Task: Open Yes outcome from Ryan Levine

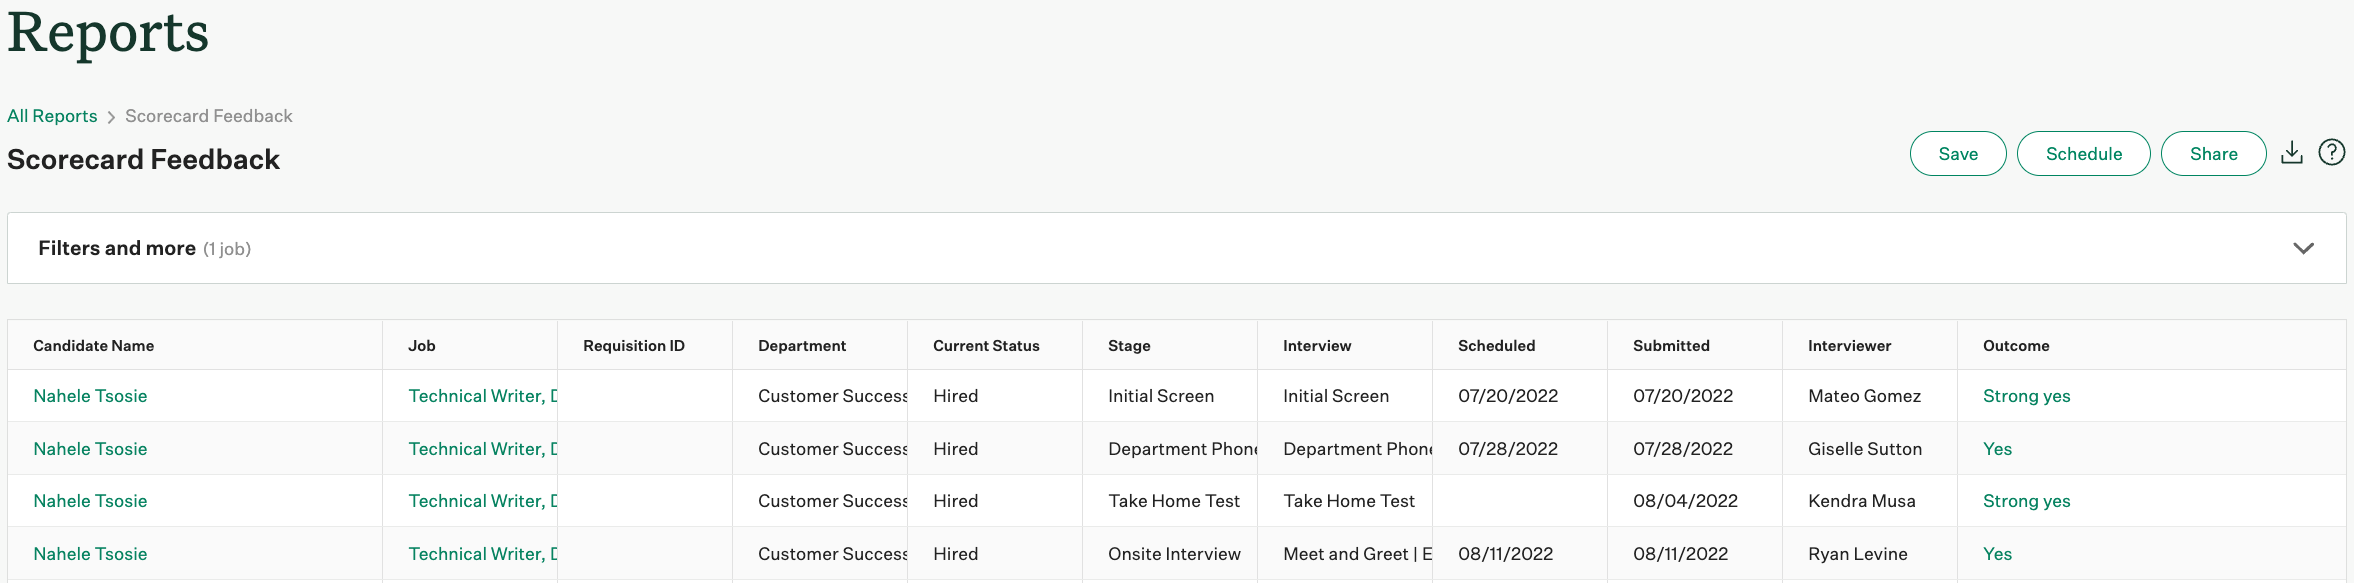Action: 1997,554
